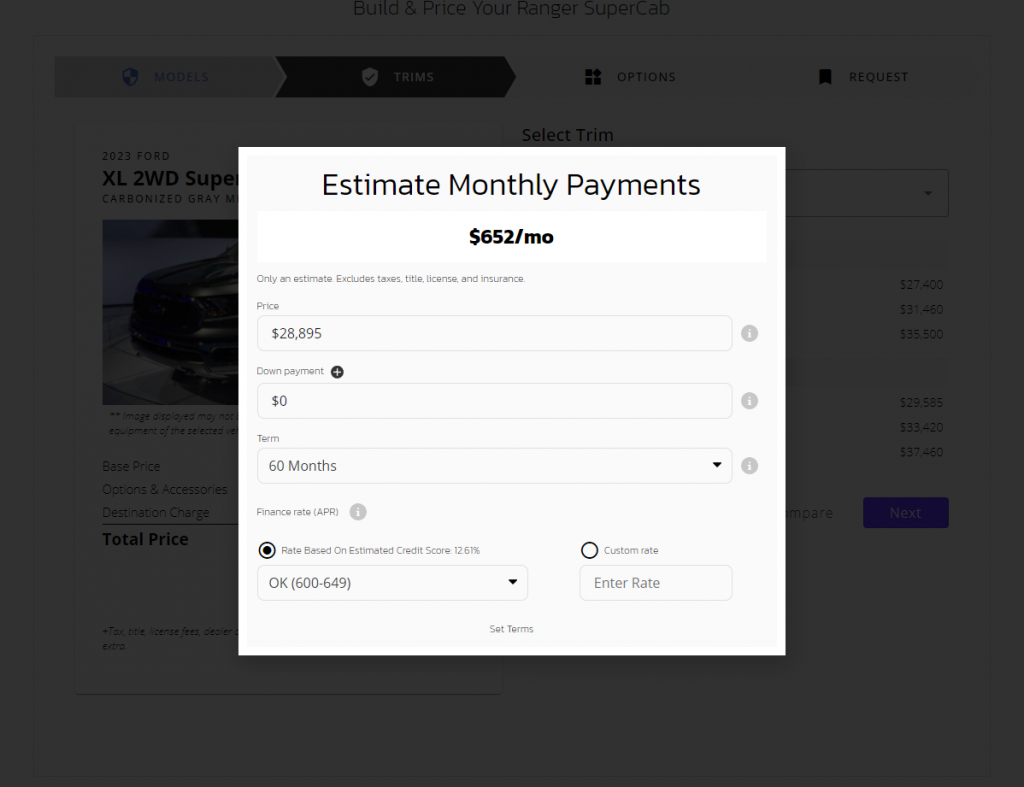This screenshot has width=1024, height=787.
Task: Click the Enter Rate input field
Action: 656,583
